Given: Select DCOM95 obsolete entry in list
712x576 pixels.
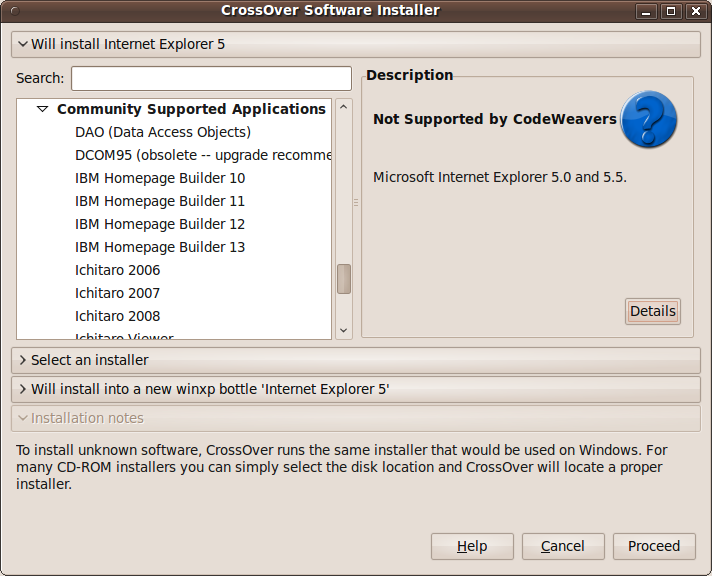Looking at the screenshot, I should 202,155.
